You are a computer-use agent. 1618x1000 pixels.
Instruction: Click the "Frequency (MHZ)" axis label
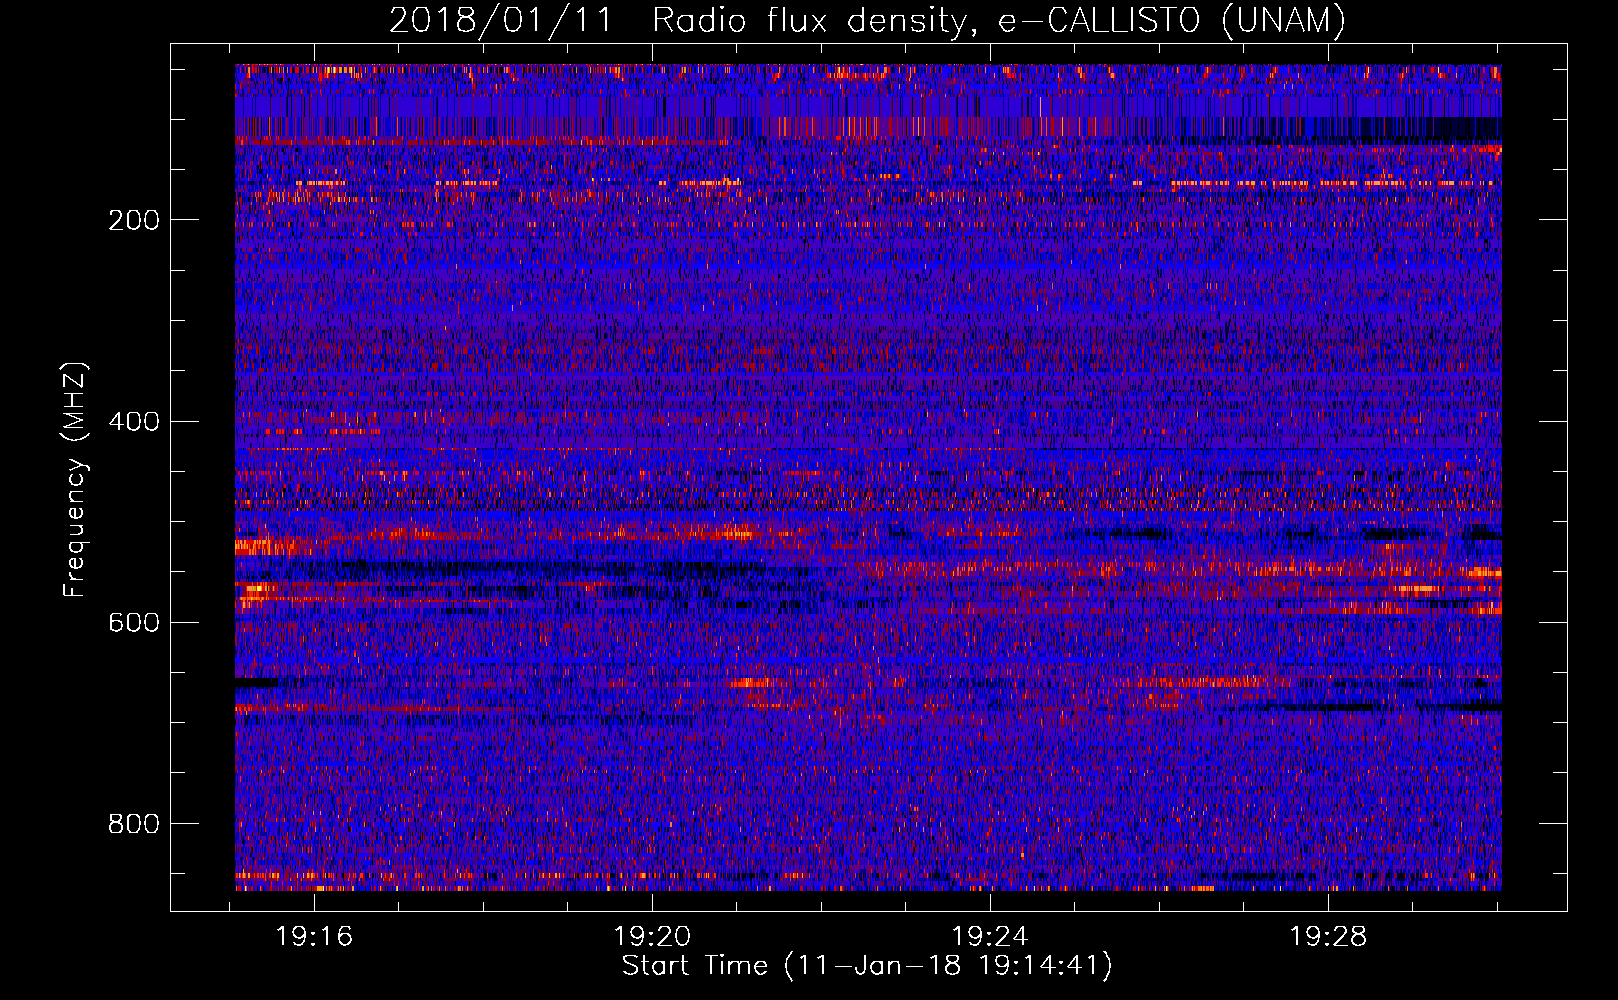tap(75, 480)
